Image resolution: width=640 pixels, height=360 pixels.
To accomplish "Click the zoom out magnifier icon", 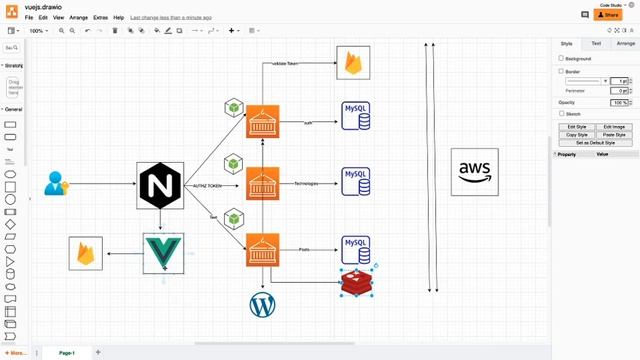I will coord(72,31).
